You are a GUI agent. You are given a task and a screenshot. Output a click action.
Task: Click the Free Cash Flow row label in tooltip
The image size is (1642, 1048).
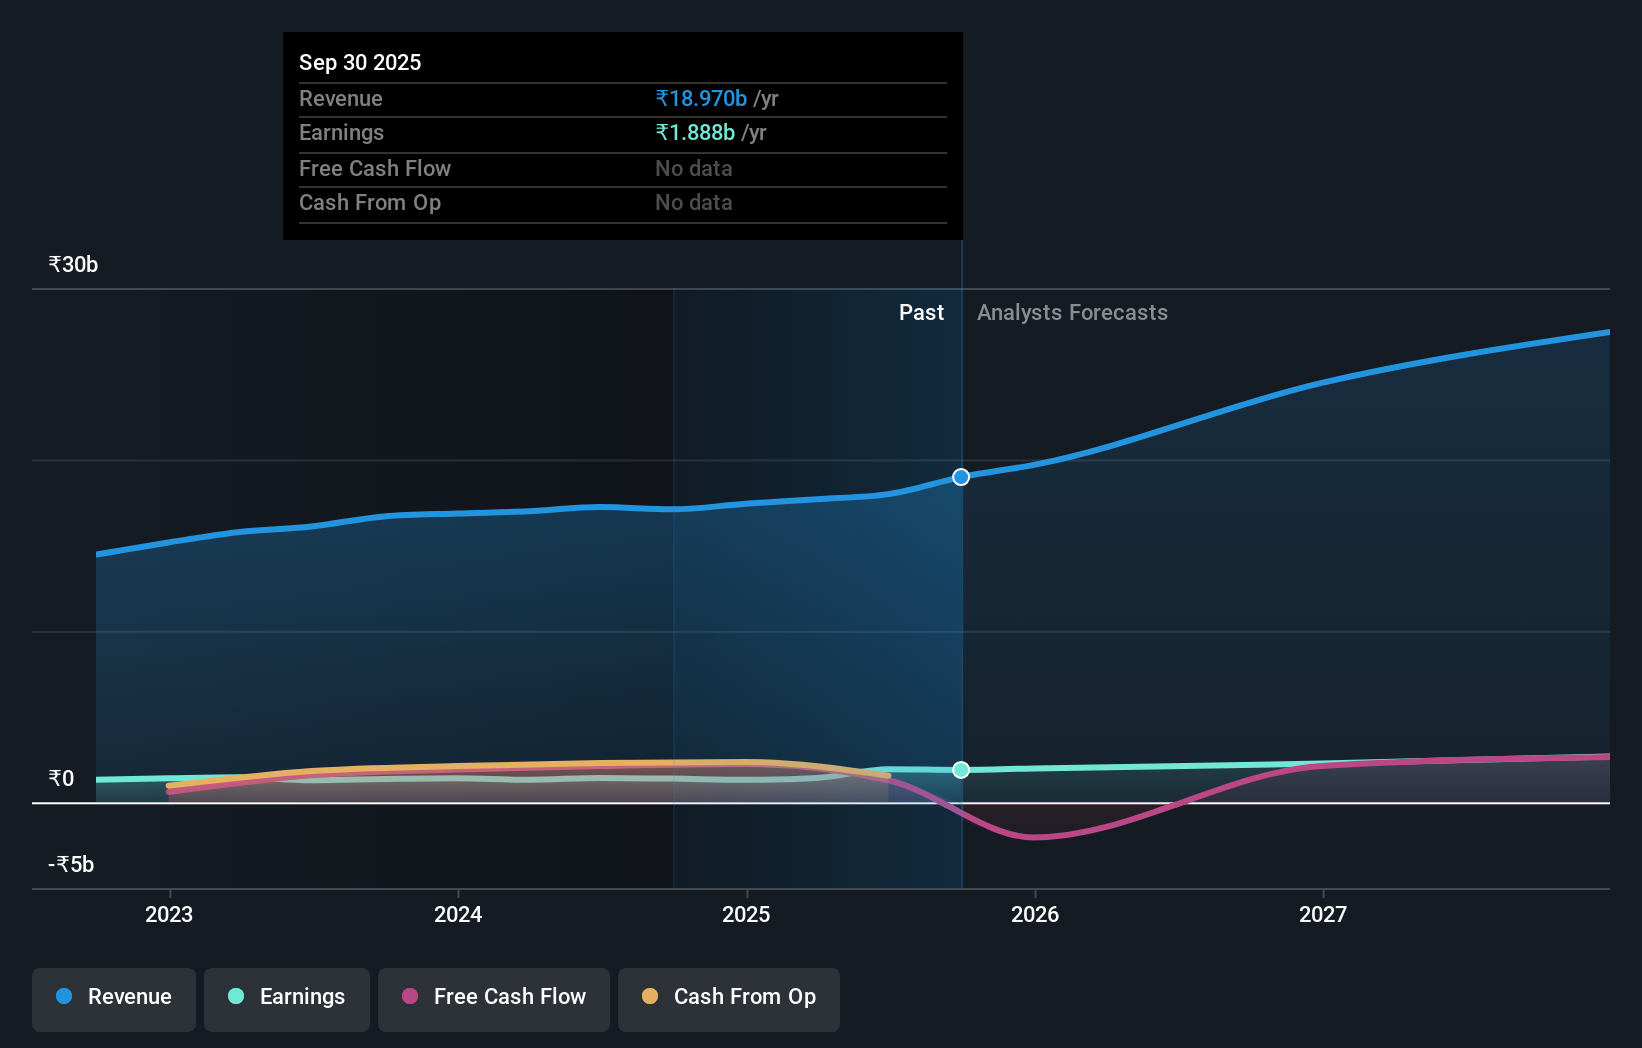[375, 169]
